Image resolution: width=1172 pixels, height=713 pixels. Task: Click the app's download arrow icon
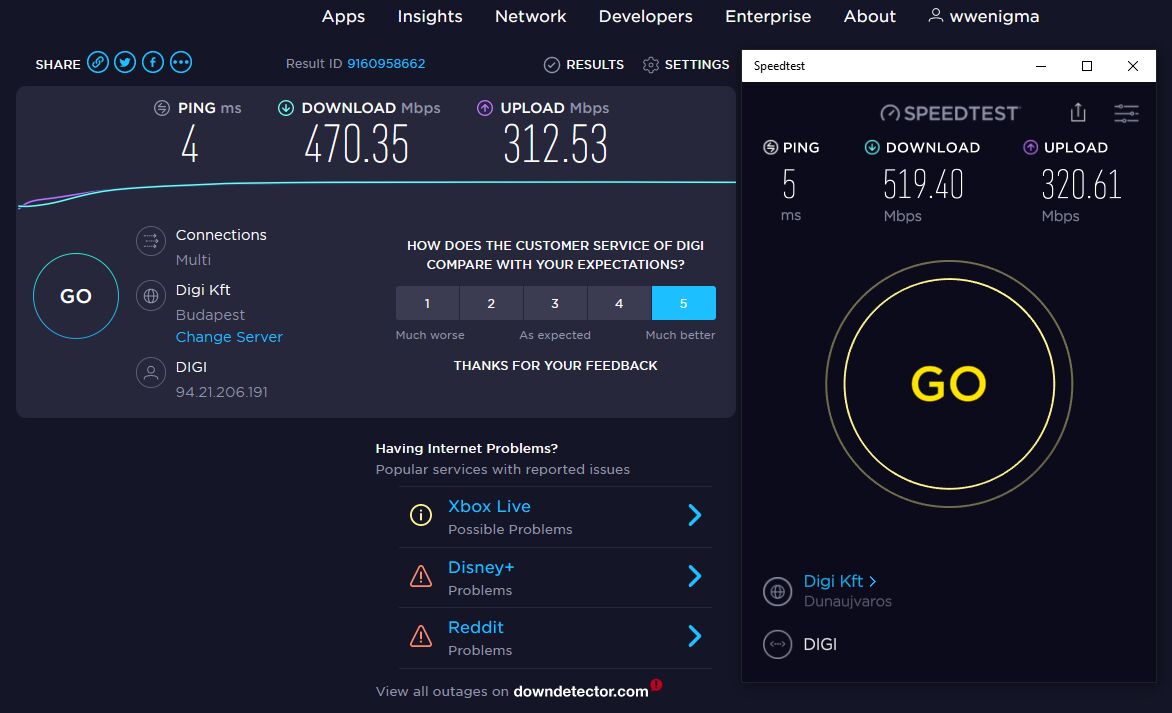872,147
